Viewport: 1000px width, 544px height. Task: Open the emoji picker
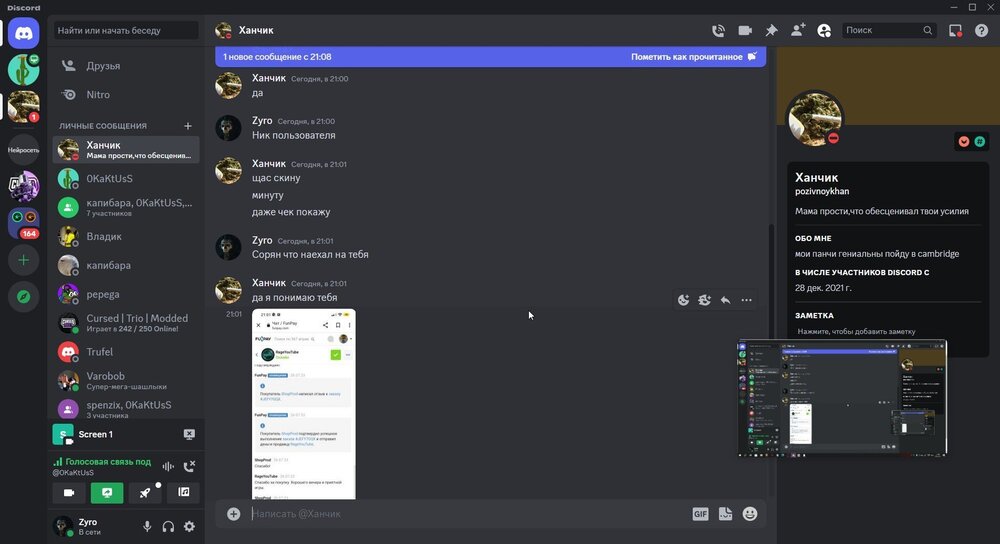coord(750,514)
